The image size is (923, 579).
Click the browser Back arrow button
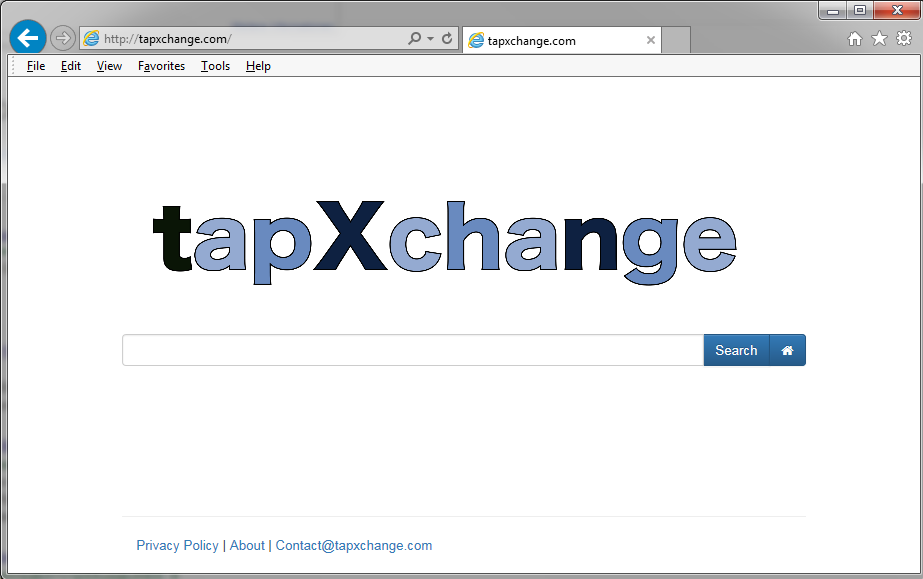(x=28, y=38)
